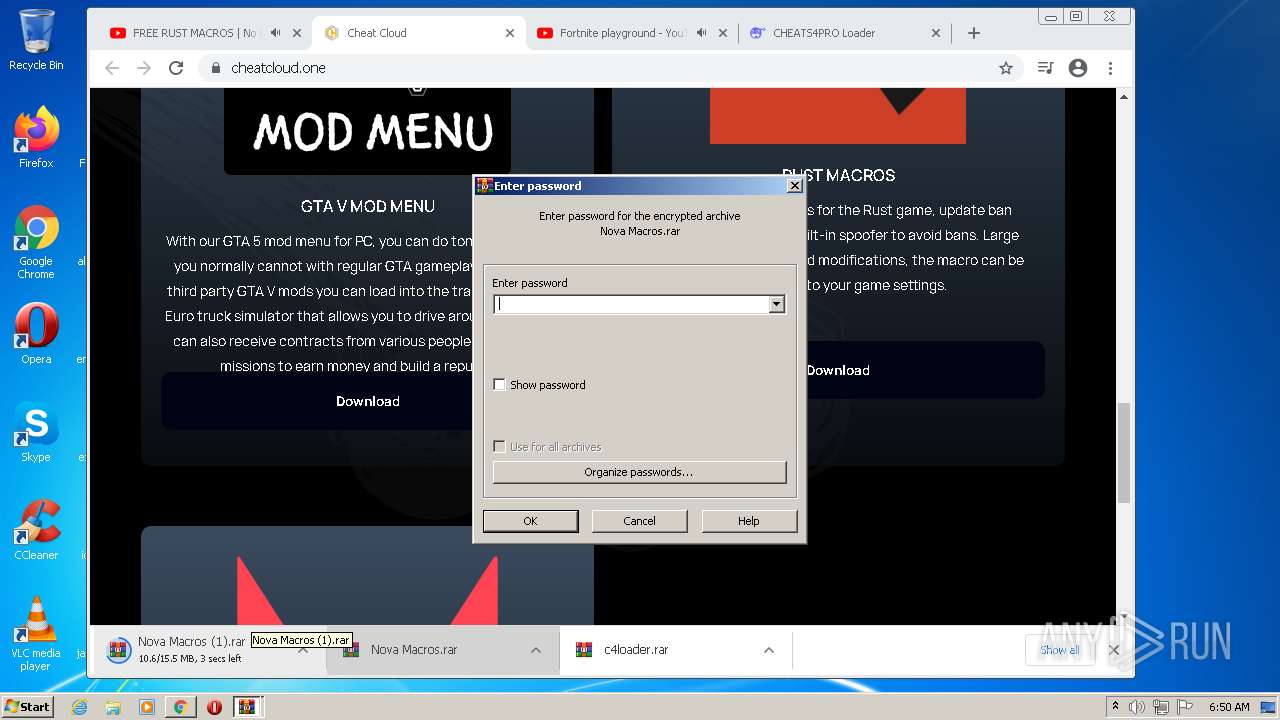
Task: Open volume control in system tray
Action: point(1136,707)
